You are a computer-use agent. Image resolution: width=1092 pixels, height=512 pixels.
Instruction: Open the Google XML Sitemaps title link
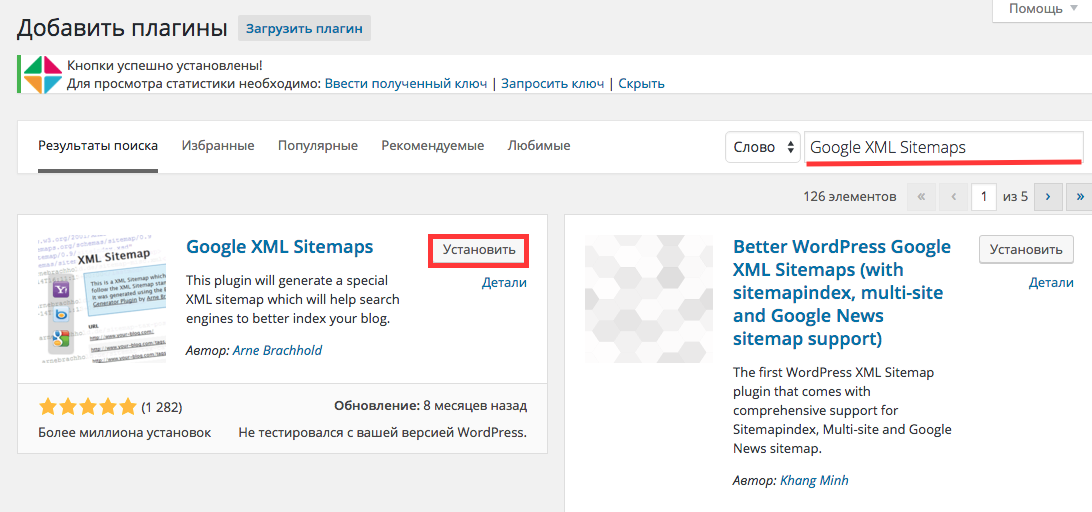(280, 247)
